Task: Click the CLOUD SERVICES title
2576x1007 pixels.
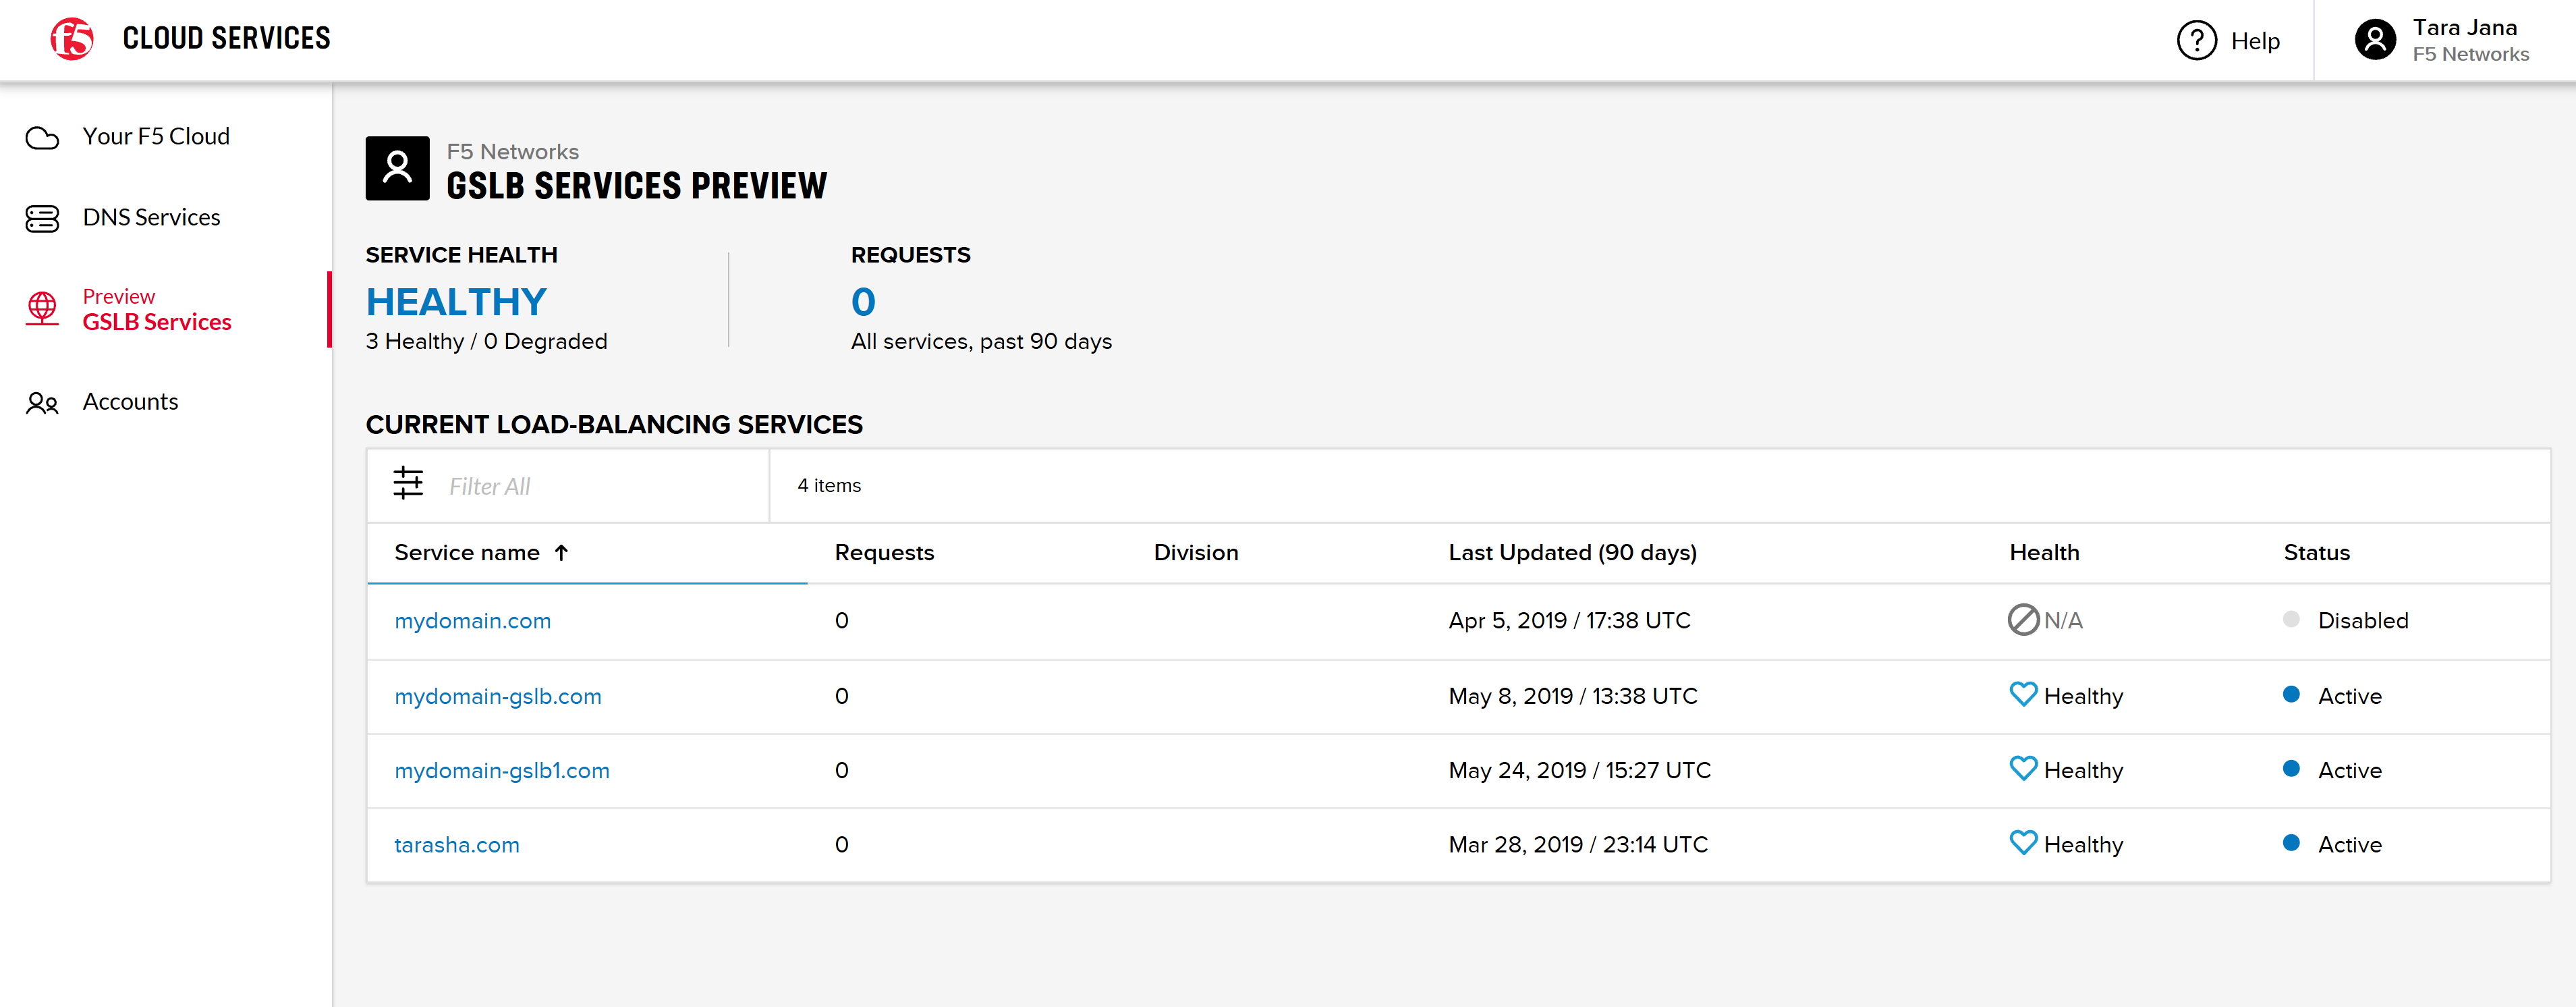Action: click(x=226, y=39)
